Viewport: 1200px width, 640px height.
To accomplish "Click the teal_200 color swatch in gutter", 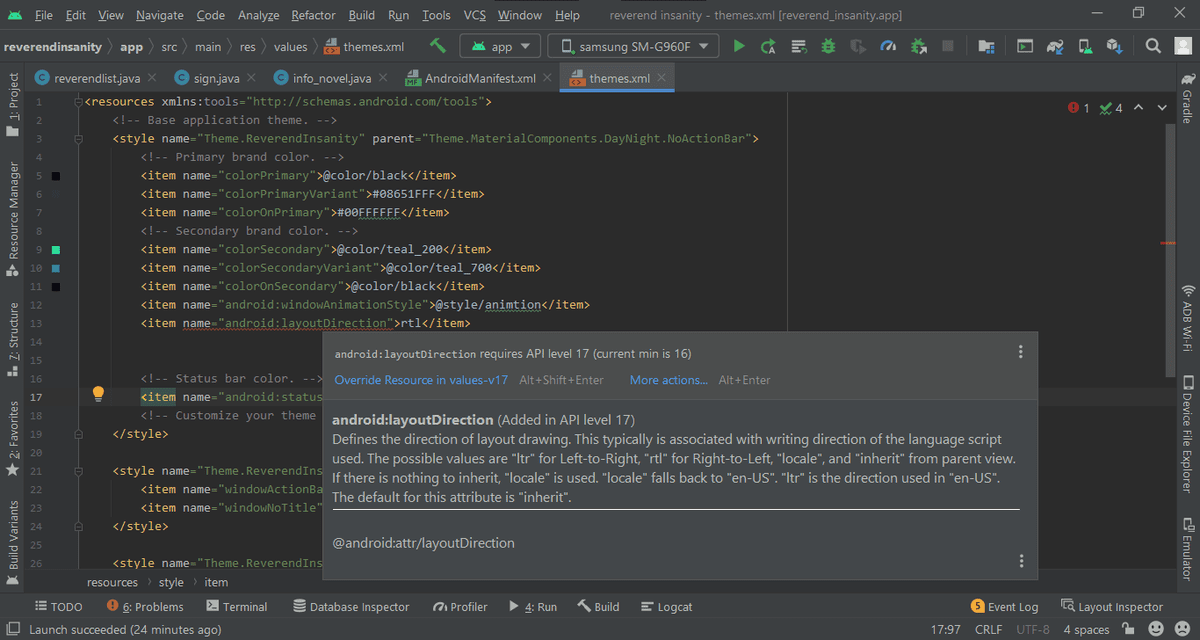I will pos(56,249).
